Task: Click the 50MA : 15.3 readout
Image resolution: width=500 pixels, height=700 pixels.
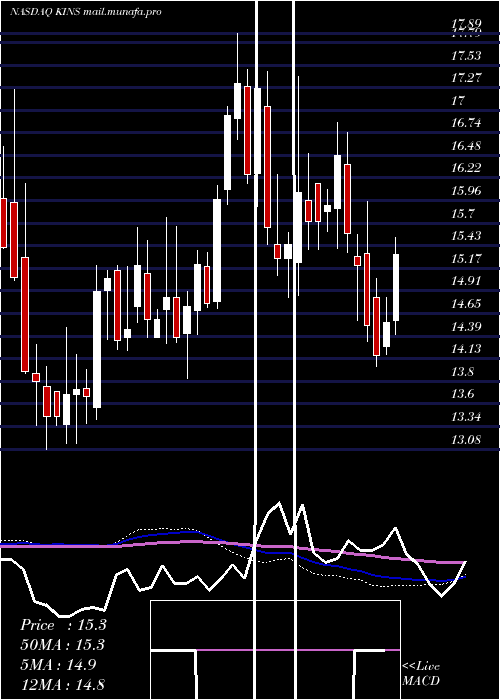Action: [62, 645]
